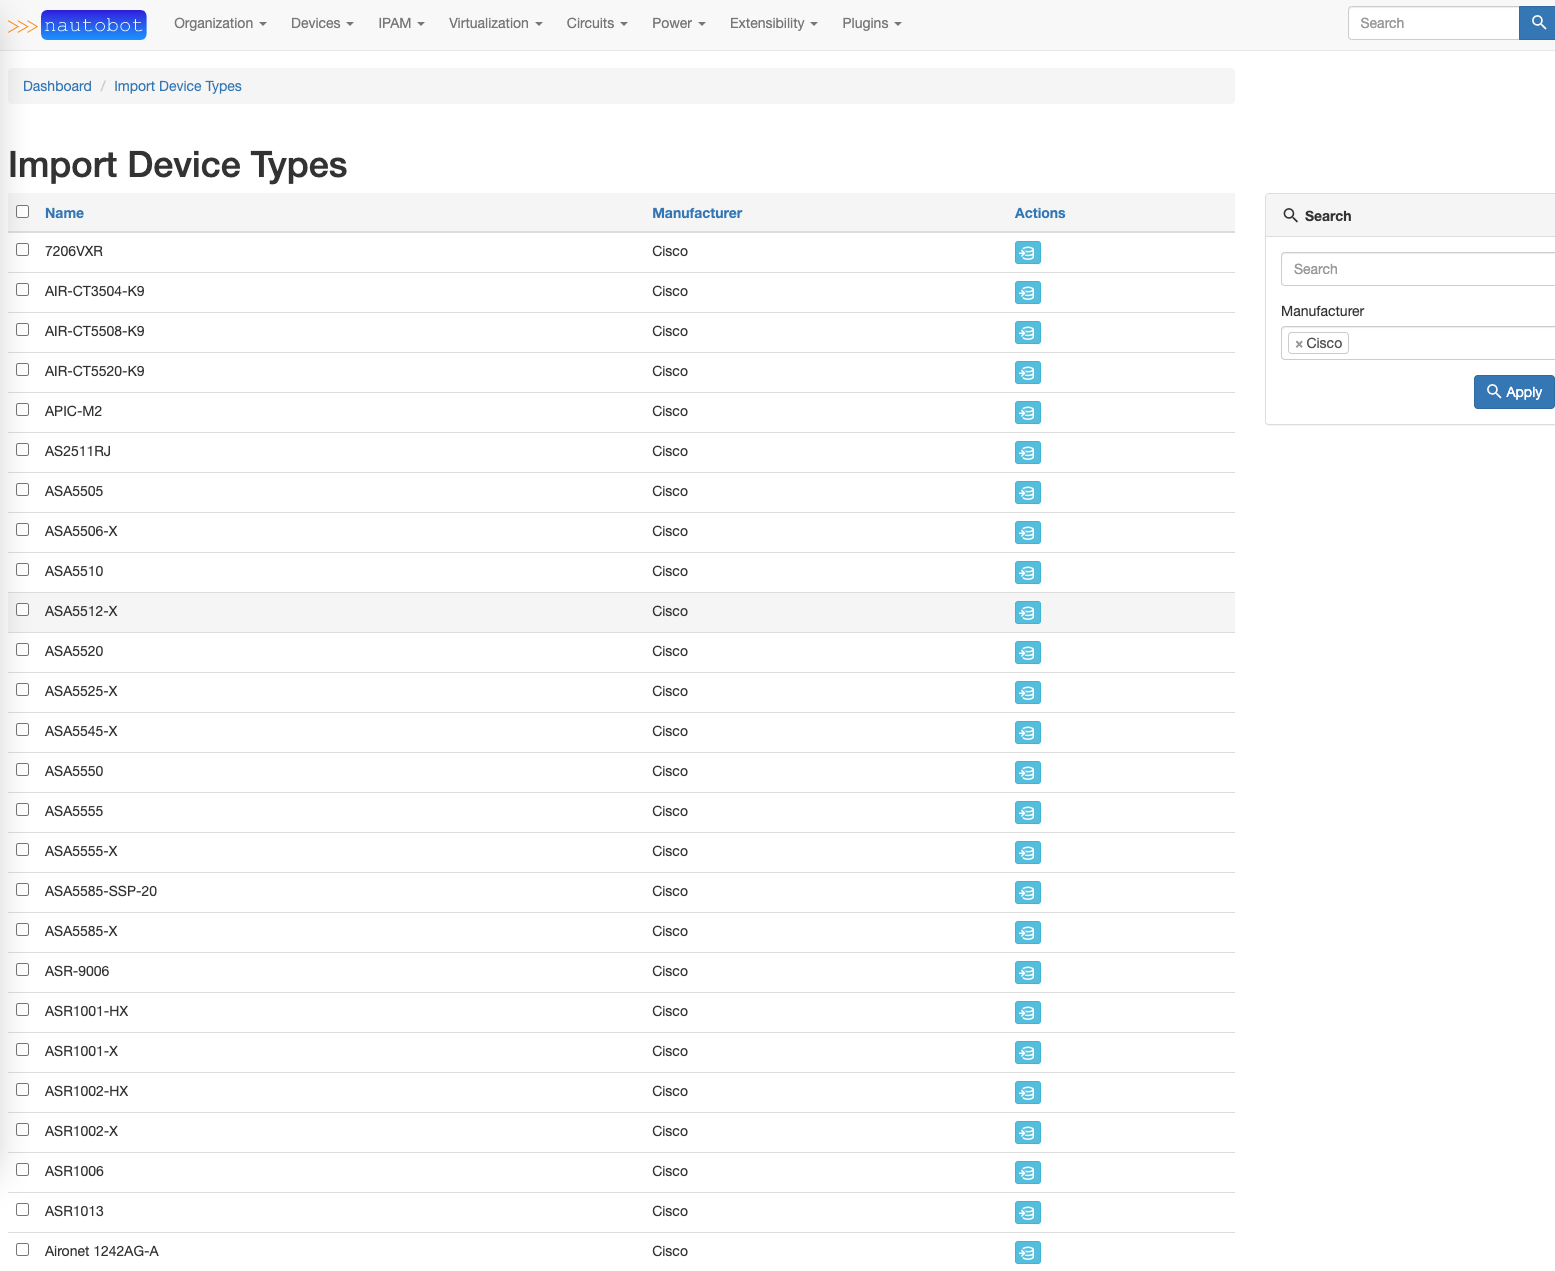Import the APIC-M2 device type

(1027, 412)
